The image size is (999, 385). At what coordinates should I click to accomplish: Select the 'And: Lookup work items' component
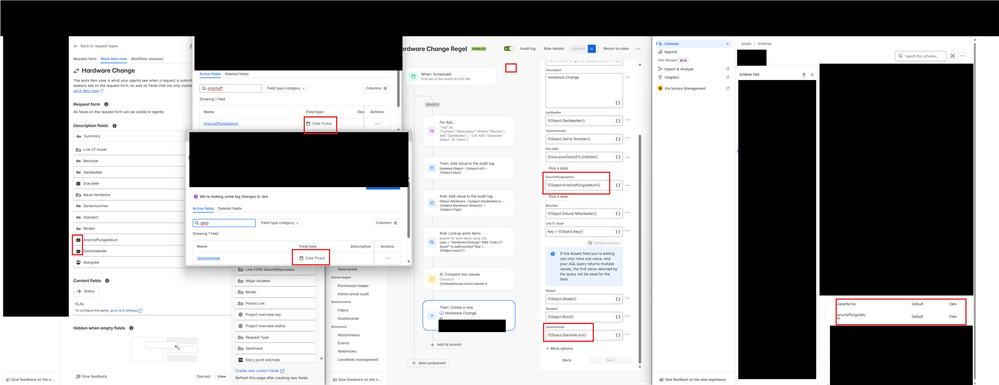[468, 242]
